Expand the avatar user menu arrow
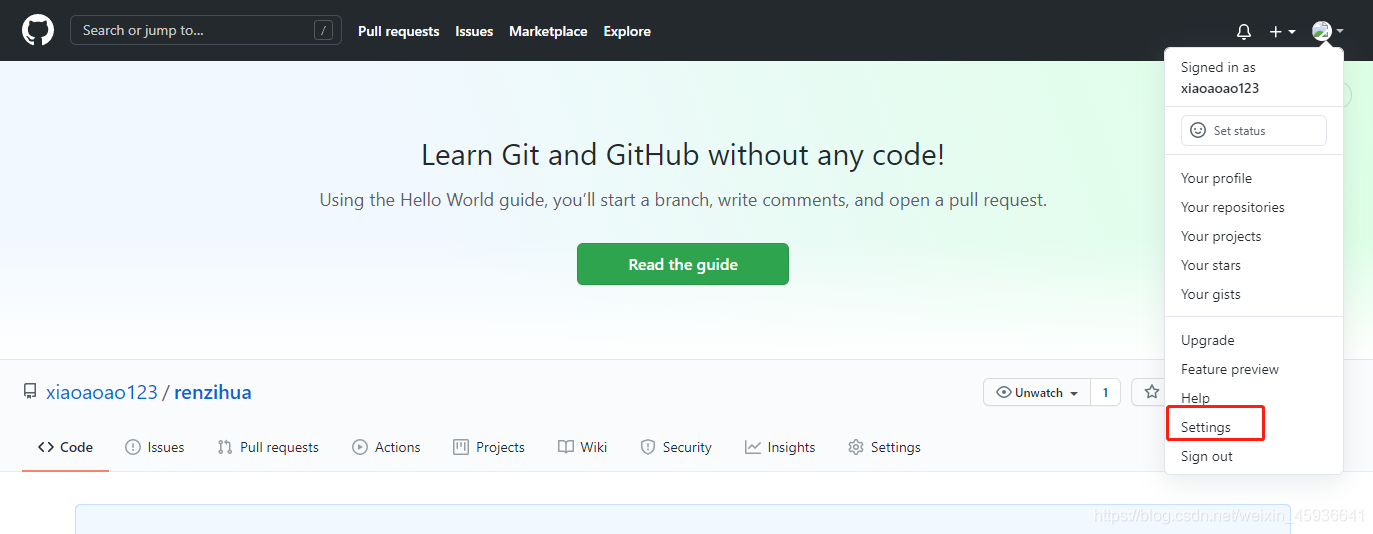The height and width of the screenshot is (534, 1373). tap(1340, 32)
